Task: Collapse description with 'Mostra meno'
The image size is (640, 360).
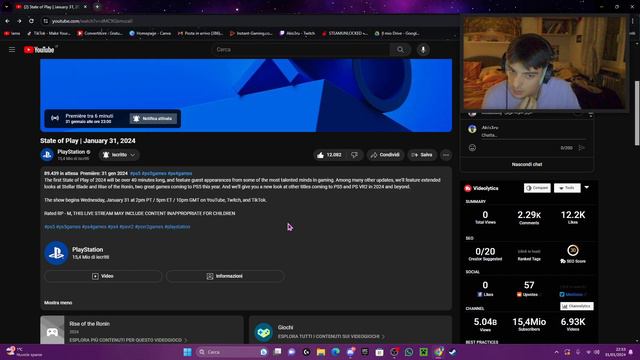Action: (x=58, y=303)
